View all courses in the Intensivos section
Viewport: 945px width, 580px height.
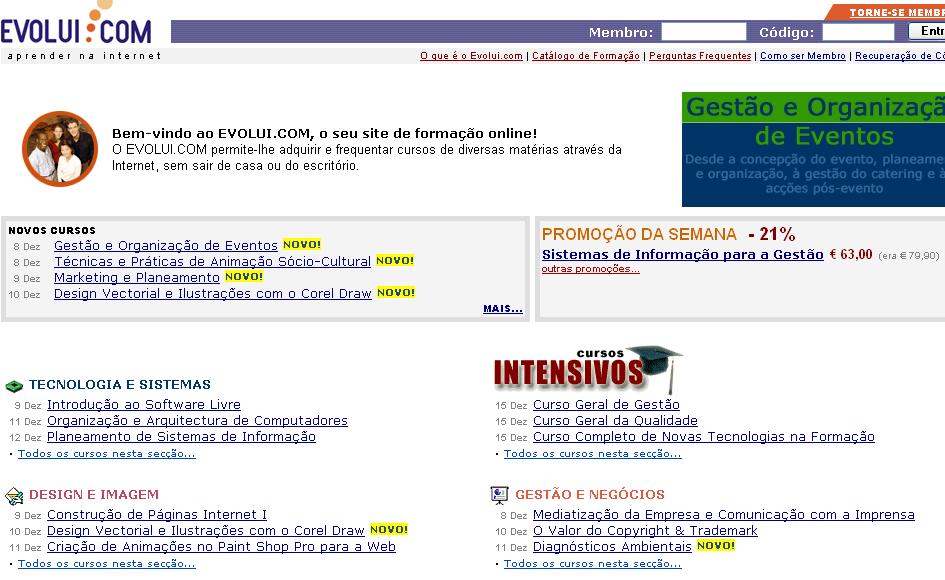pyautogui.click(x=592, y=454)
